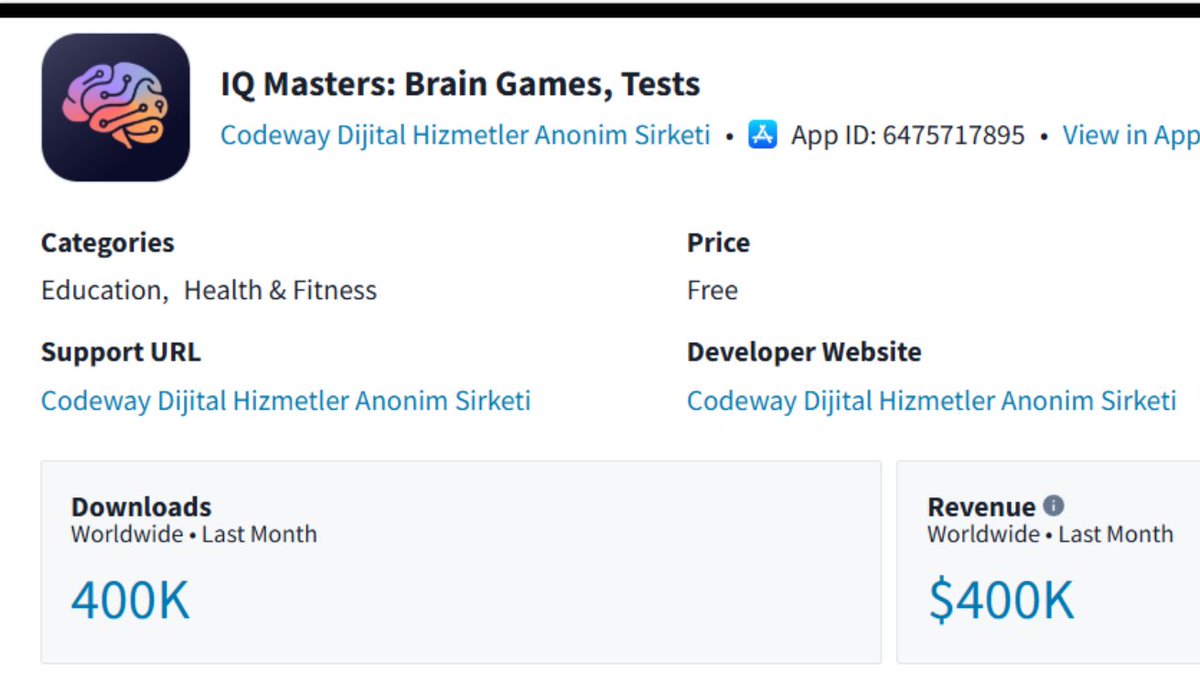Click the Price heading label

tap(718, 243)
